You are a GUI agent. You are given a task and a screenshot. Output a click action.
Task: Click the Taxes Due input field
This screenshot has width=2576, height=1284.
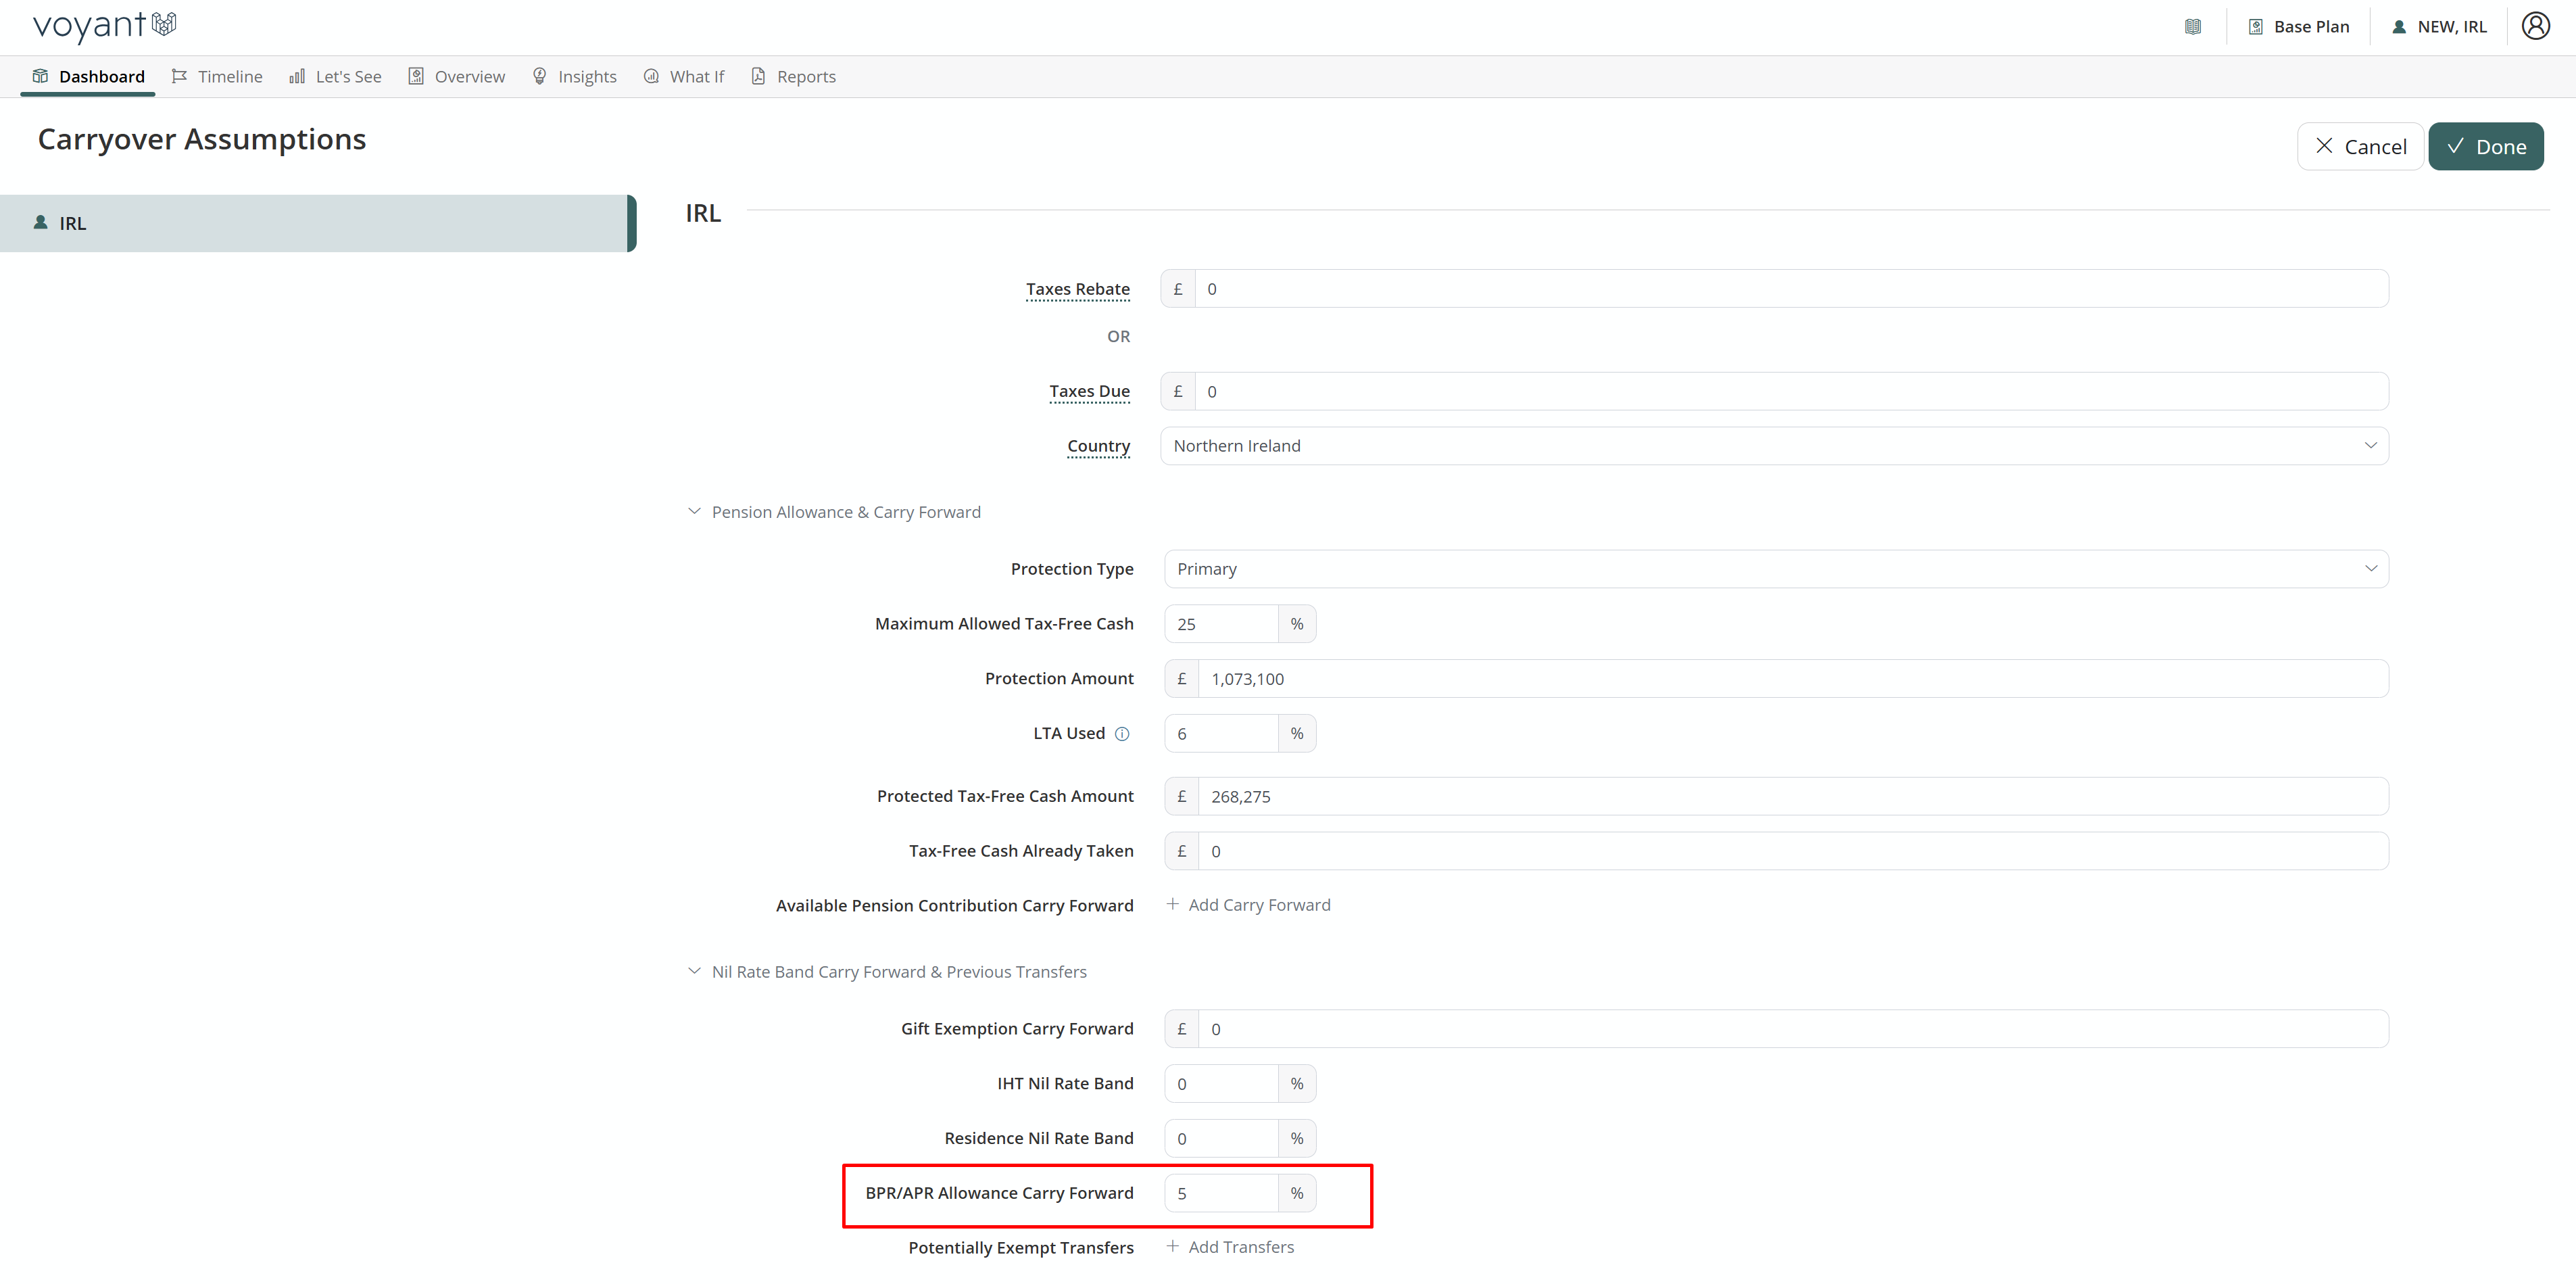click(x=1791, y=392)
